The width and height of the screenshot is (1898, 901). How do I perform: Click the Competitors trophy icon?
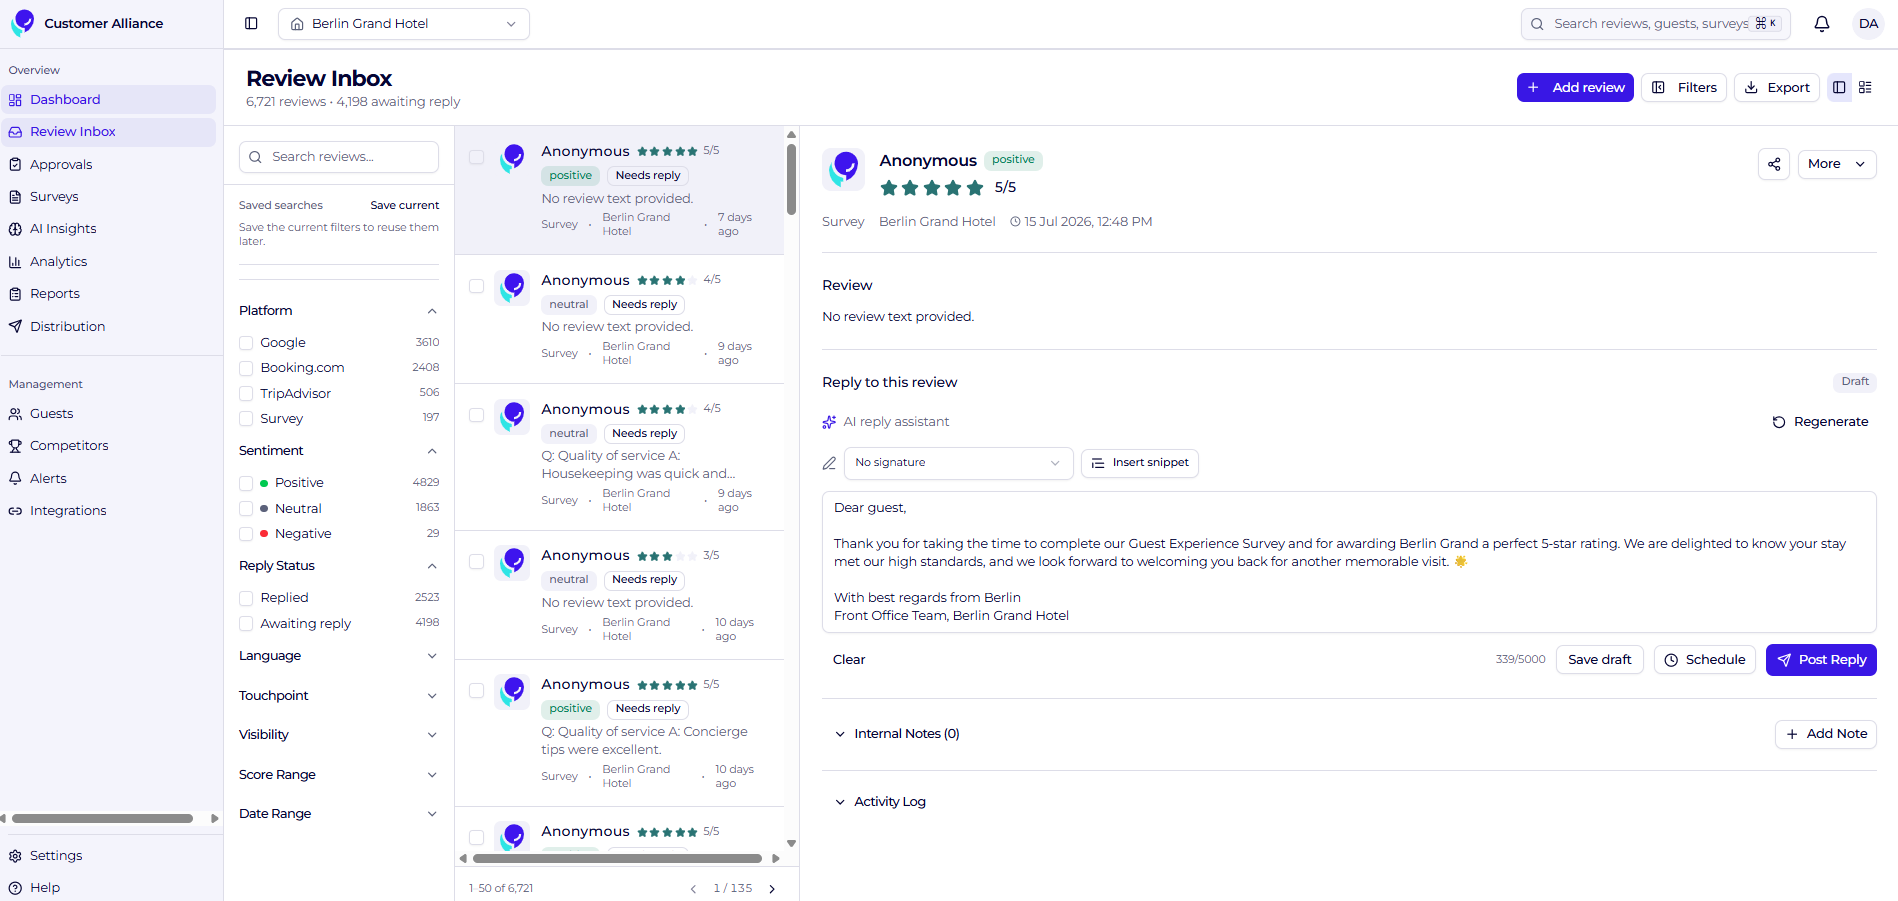pyautogui.click(x=15, y=446)
